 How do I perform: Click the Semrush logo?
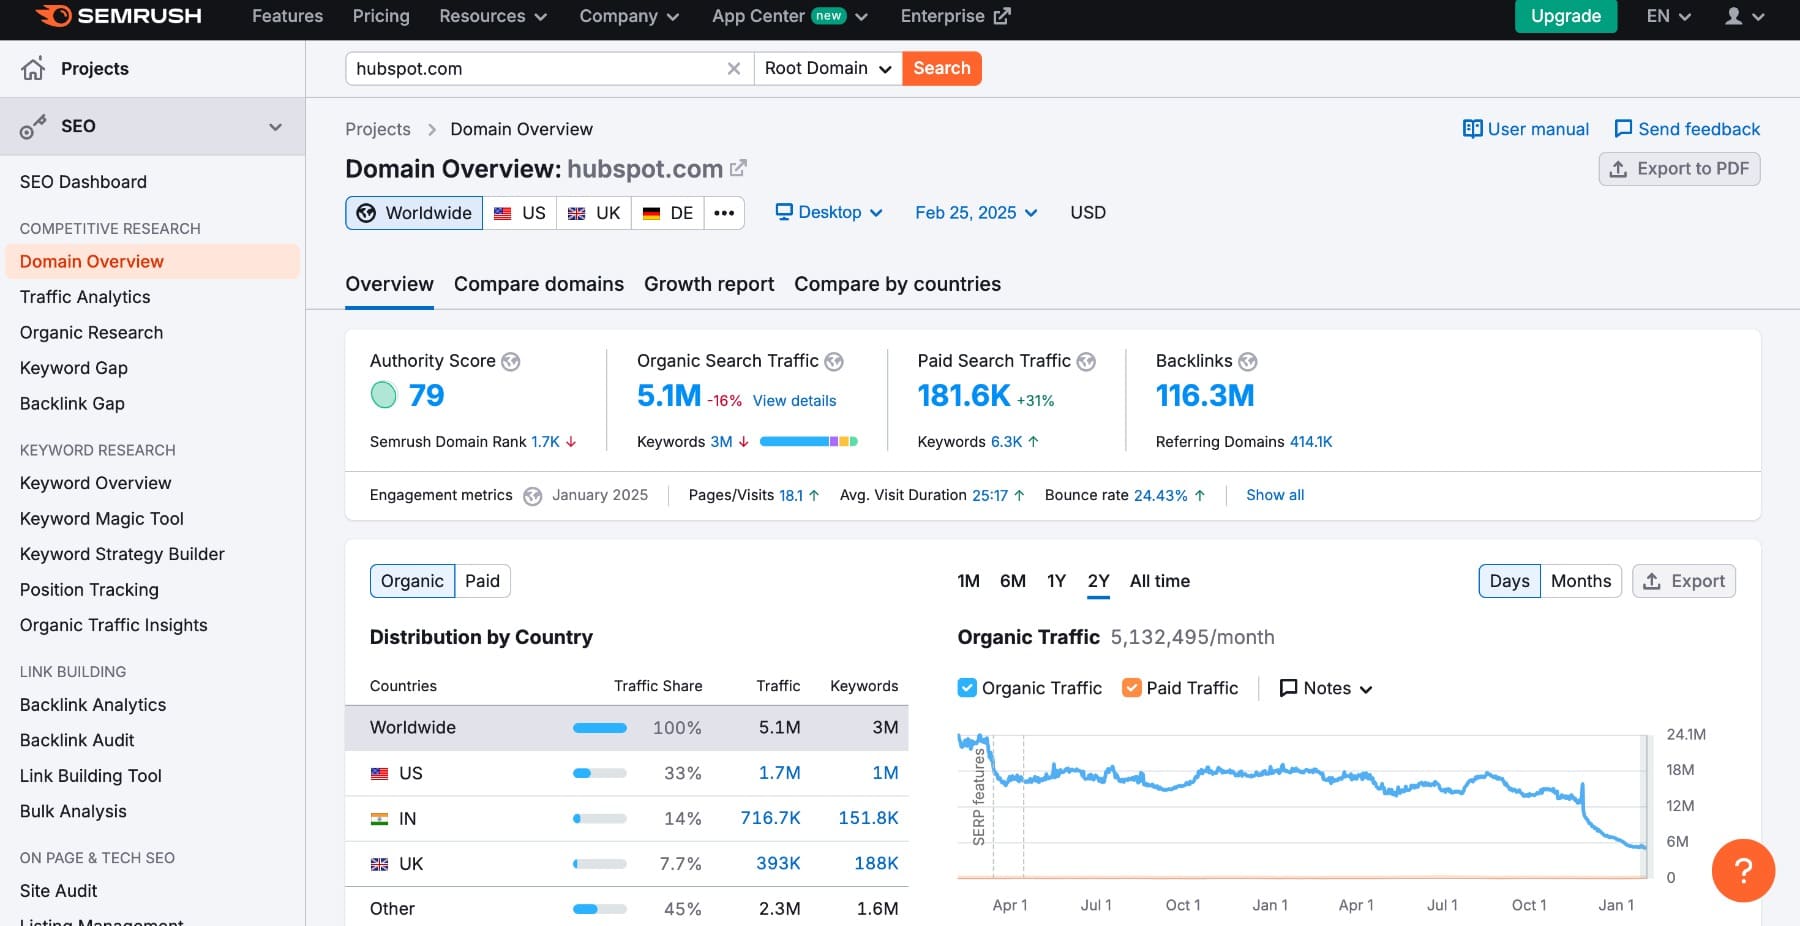(x=115, y=16)
